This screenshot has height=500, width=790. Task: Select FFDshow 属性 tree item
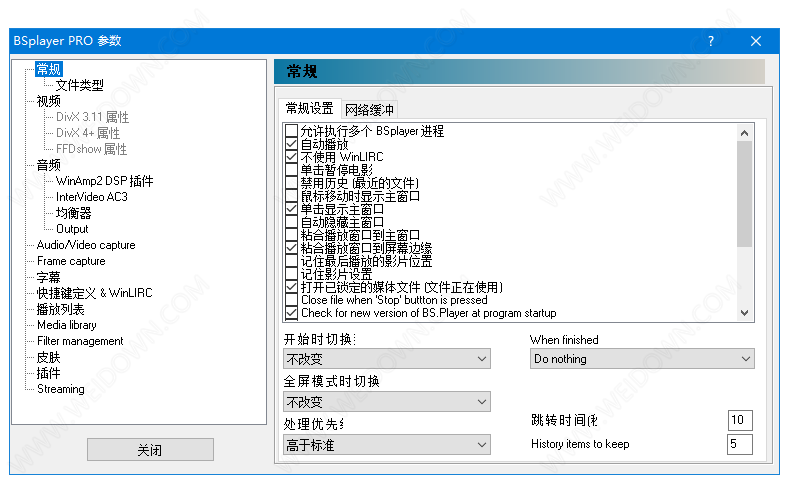click(91, 149)
